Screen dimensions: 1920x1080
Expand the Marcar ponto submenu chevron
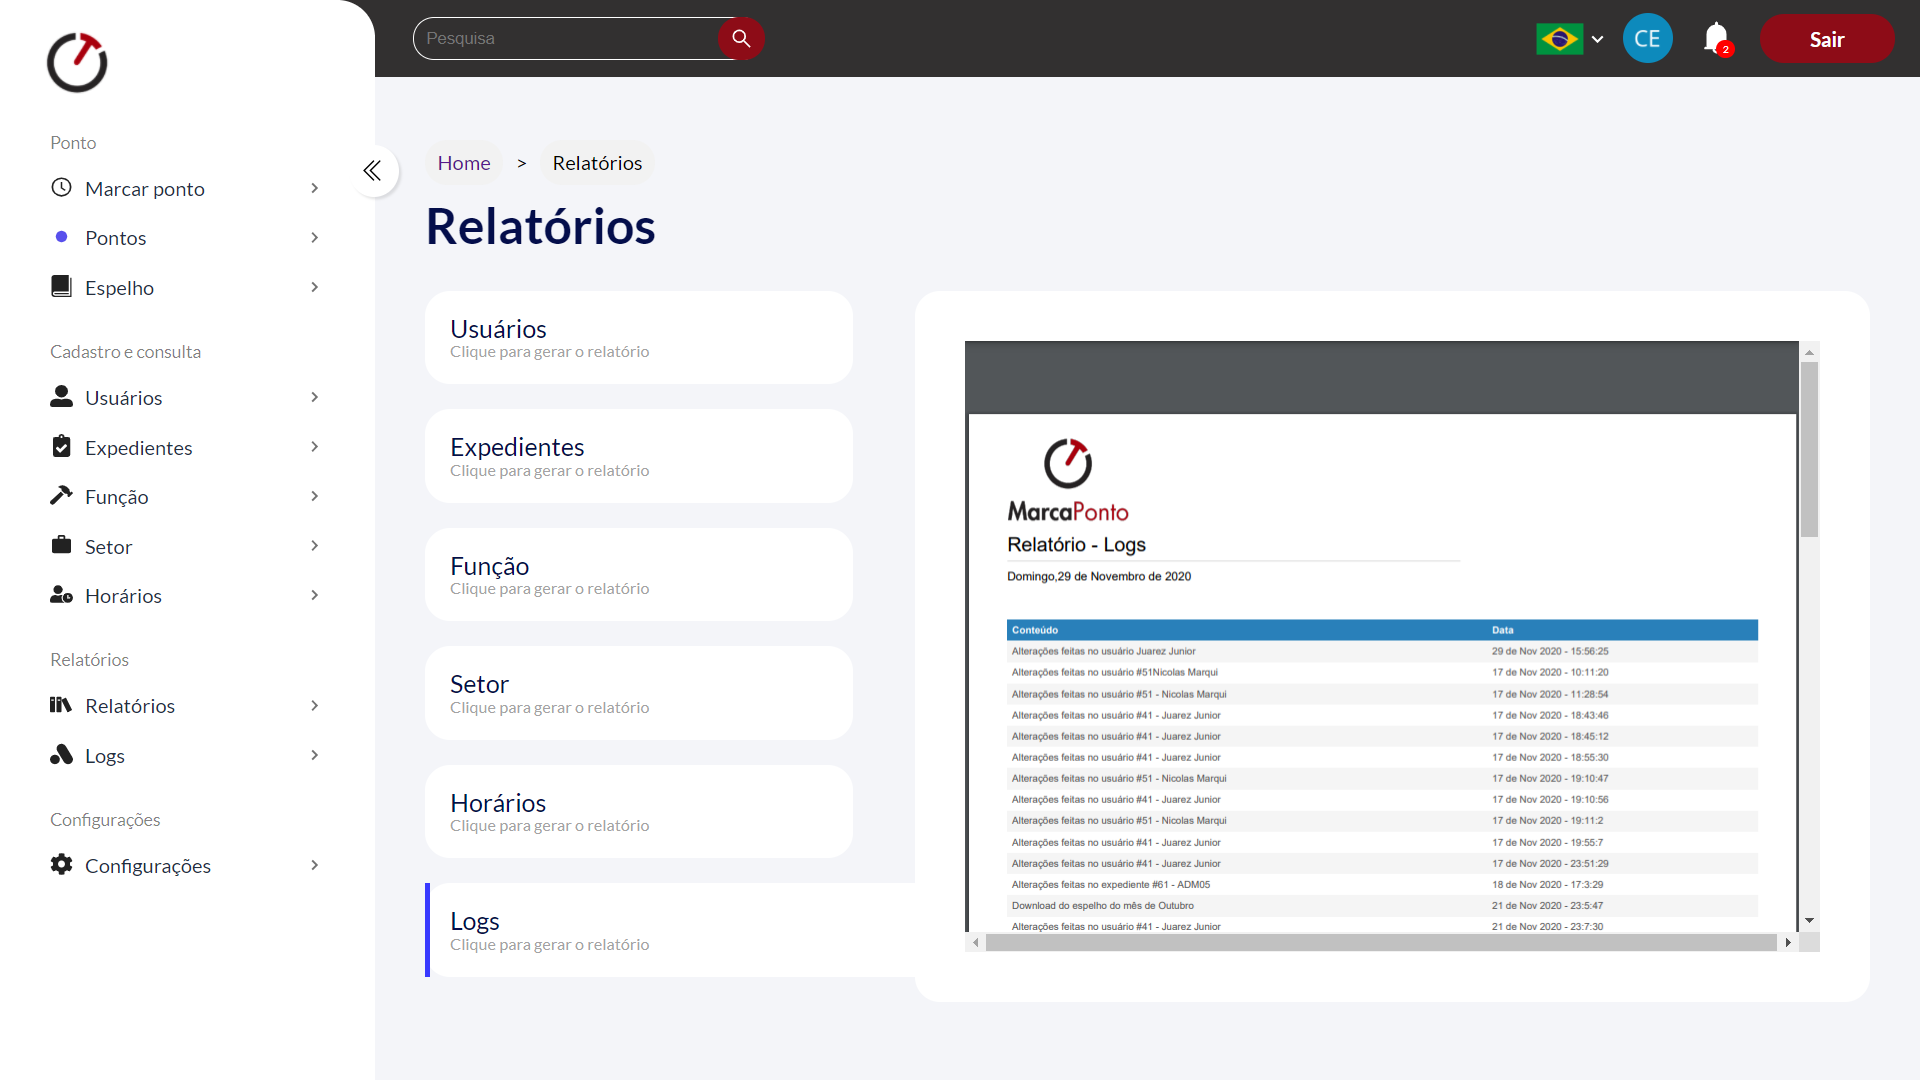315,188
